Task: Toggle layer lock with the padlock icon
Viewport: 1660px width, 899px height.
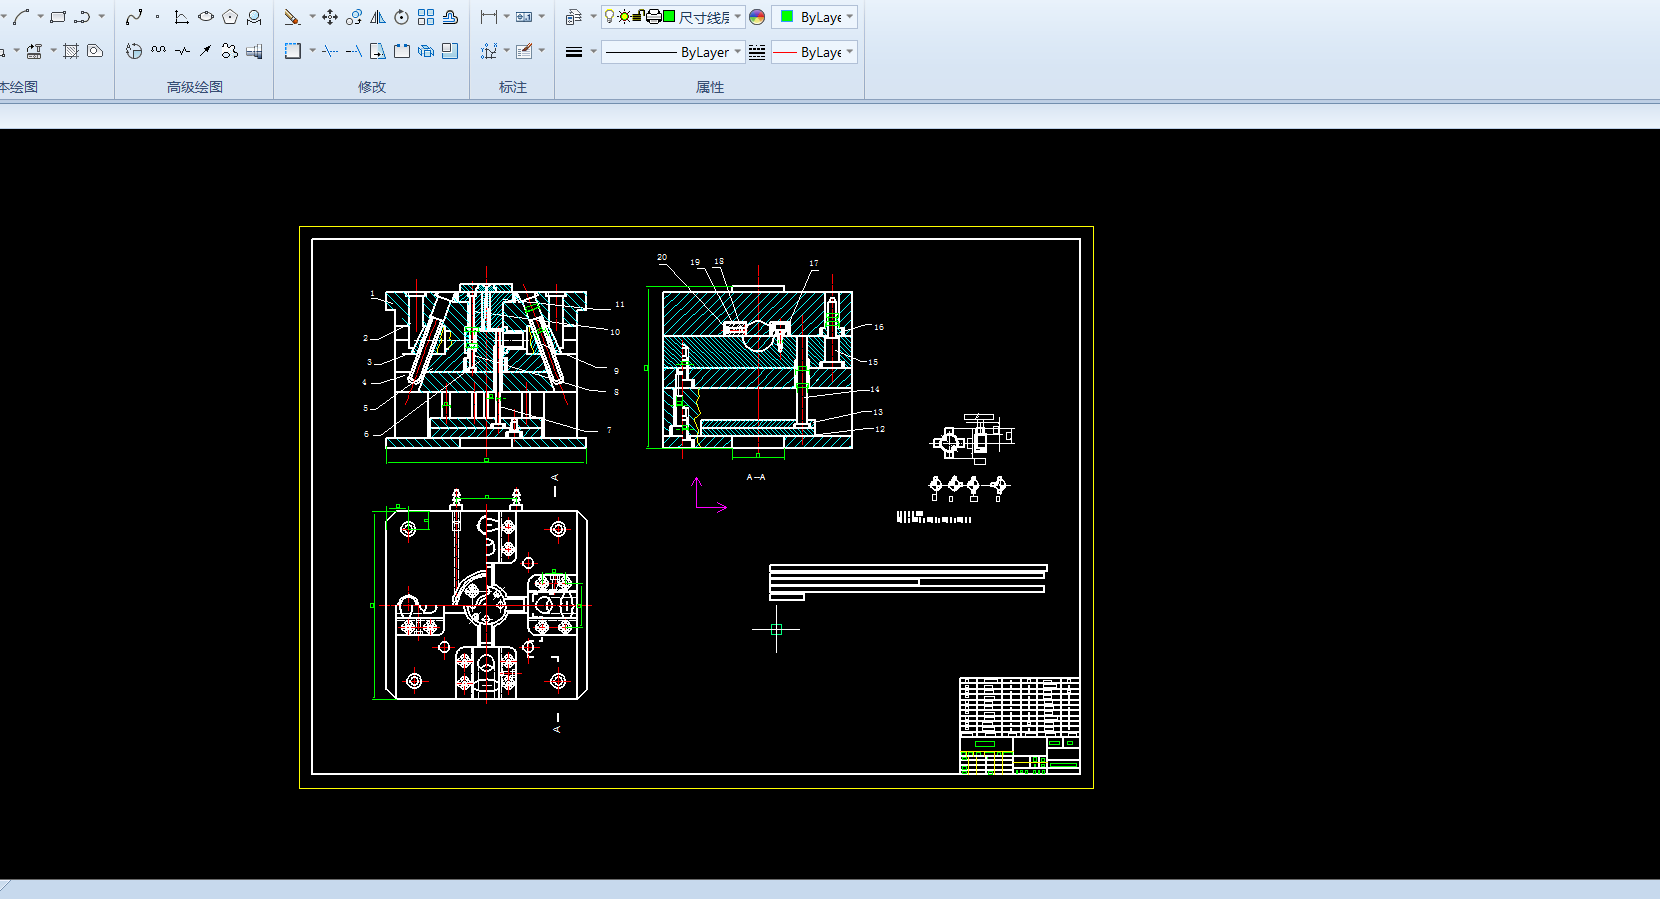Action: point(638,17)
